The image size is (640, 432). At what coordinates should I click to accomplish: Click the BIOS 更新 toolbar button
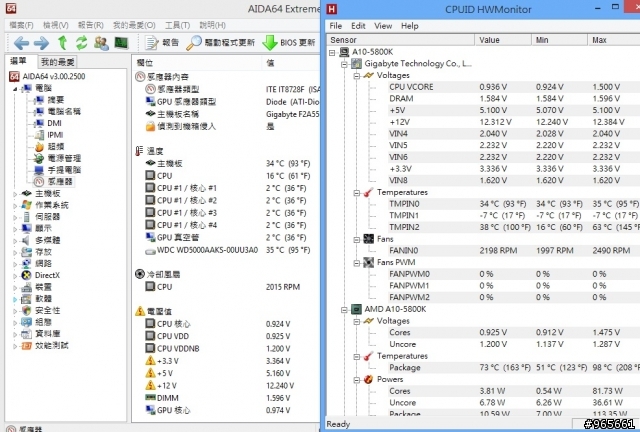coord(289,42)
